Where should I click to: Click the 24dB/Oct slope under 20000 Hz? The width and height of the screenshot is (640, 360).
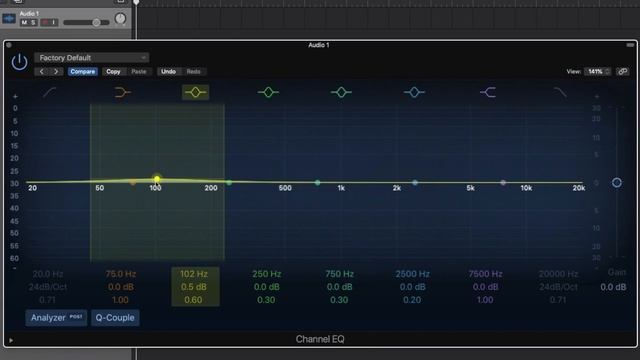(x=558, y=287)
